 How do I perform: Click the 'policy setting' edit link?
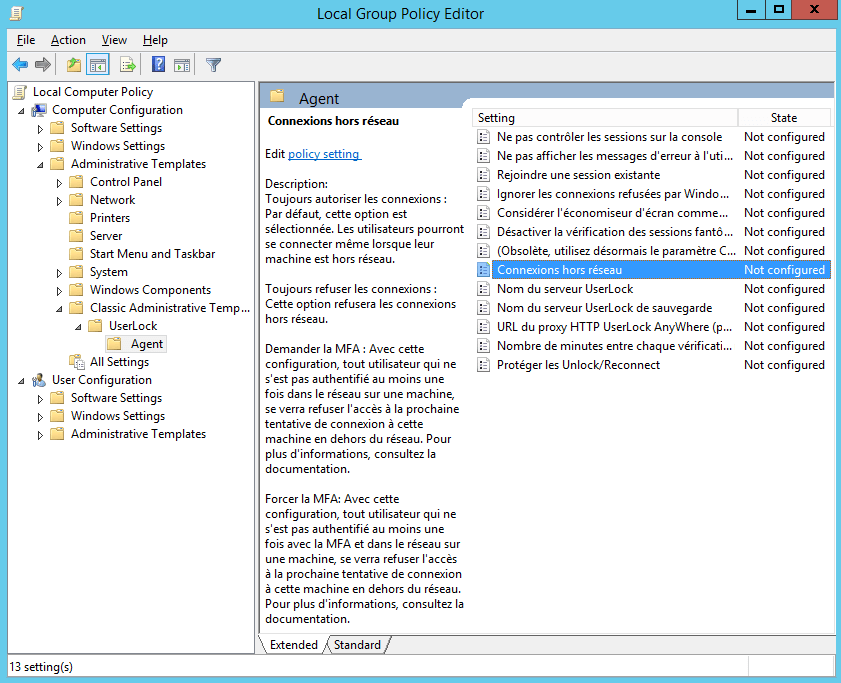coord(324,154)
